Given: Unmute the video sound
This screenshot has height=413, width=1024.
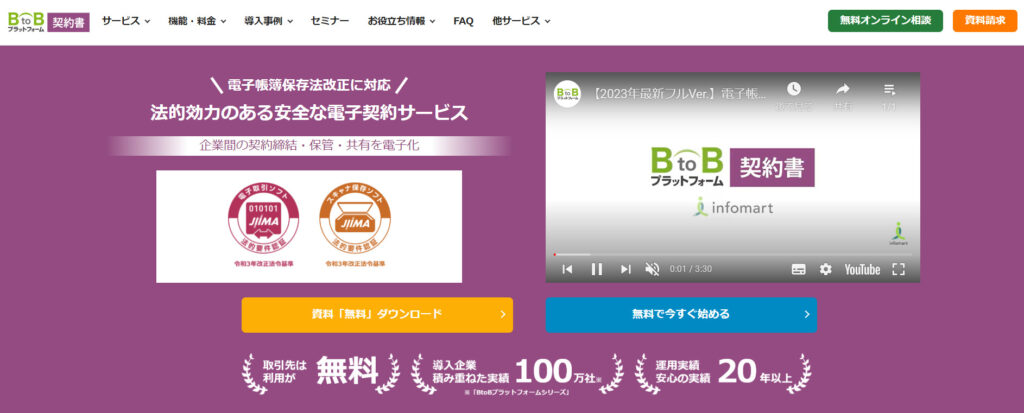Looking at the screenshot, I should coord(652,269).
